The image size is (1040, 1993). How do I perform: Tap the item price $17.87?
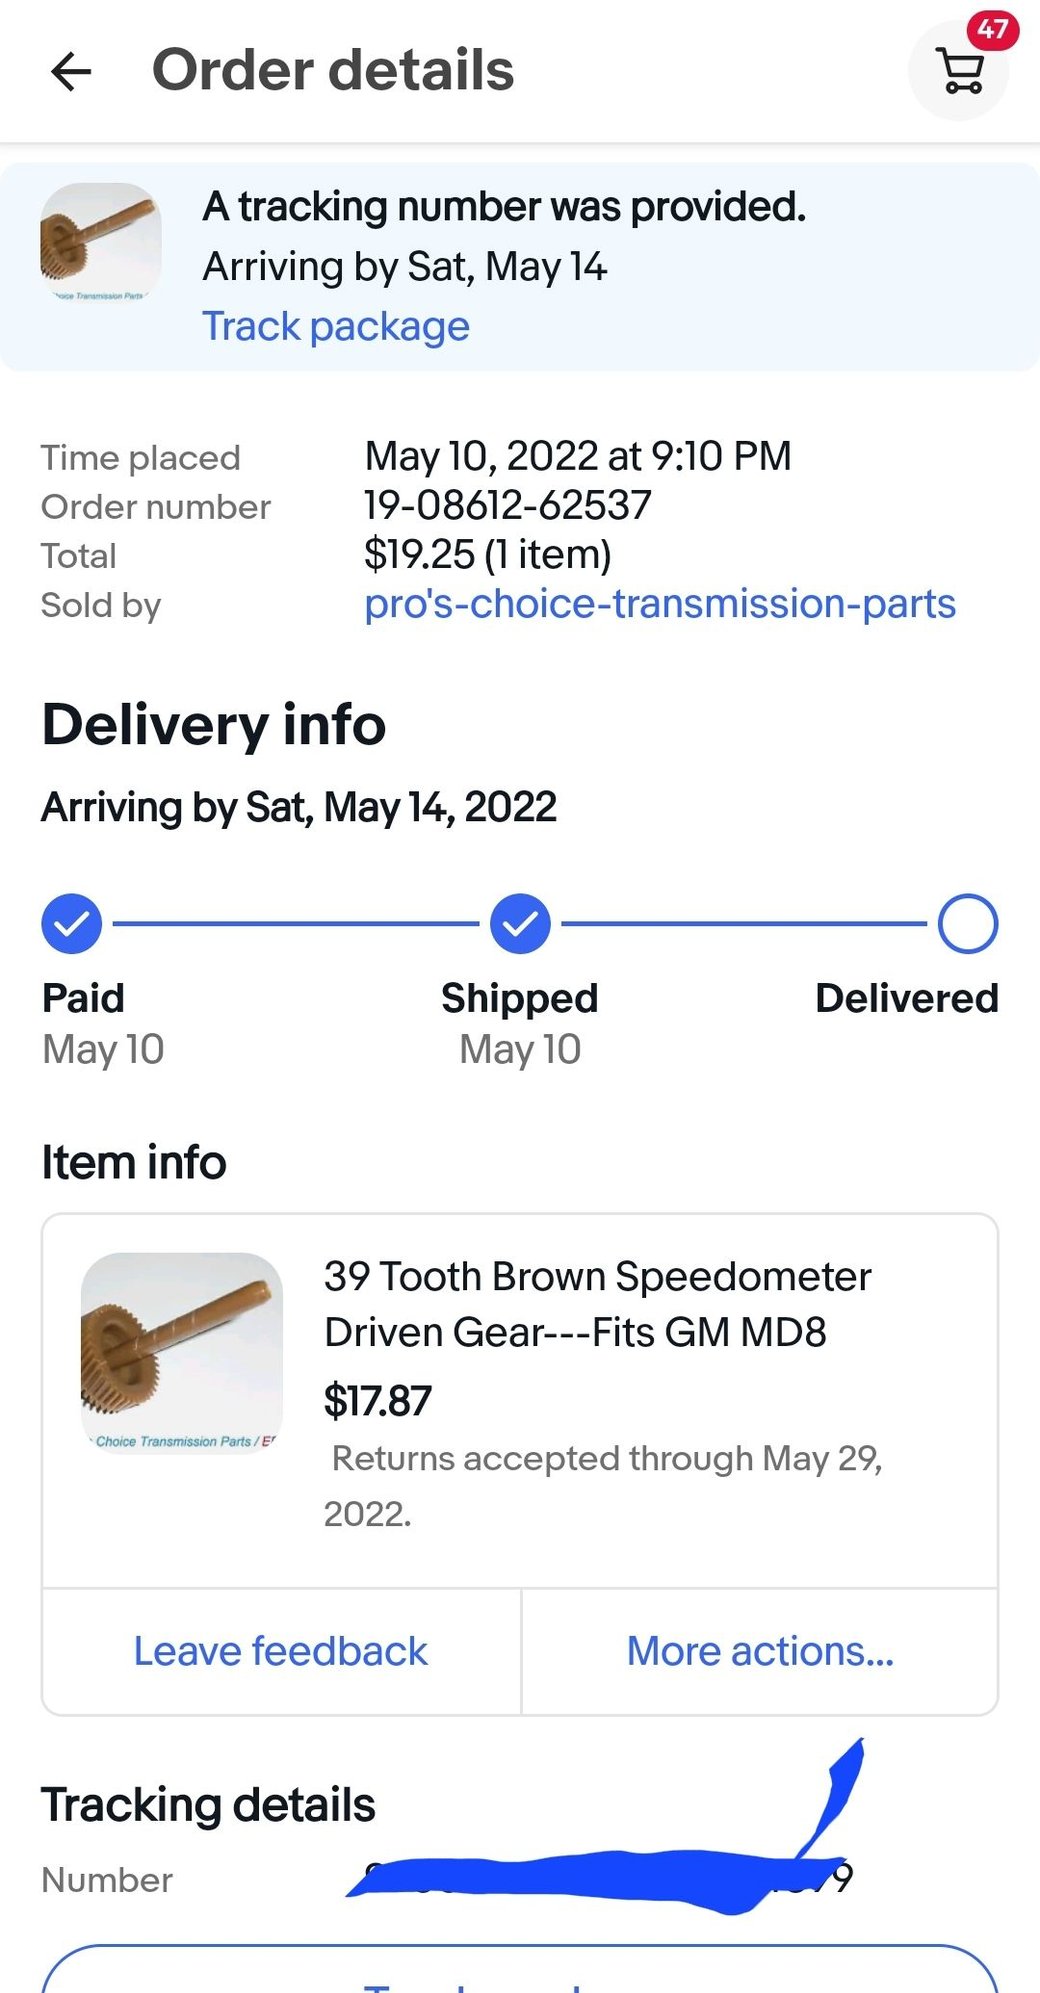(x=378, y=1401)
